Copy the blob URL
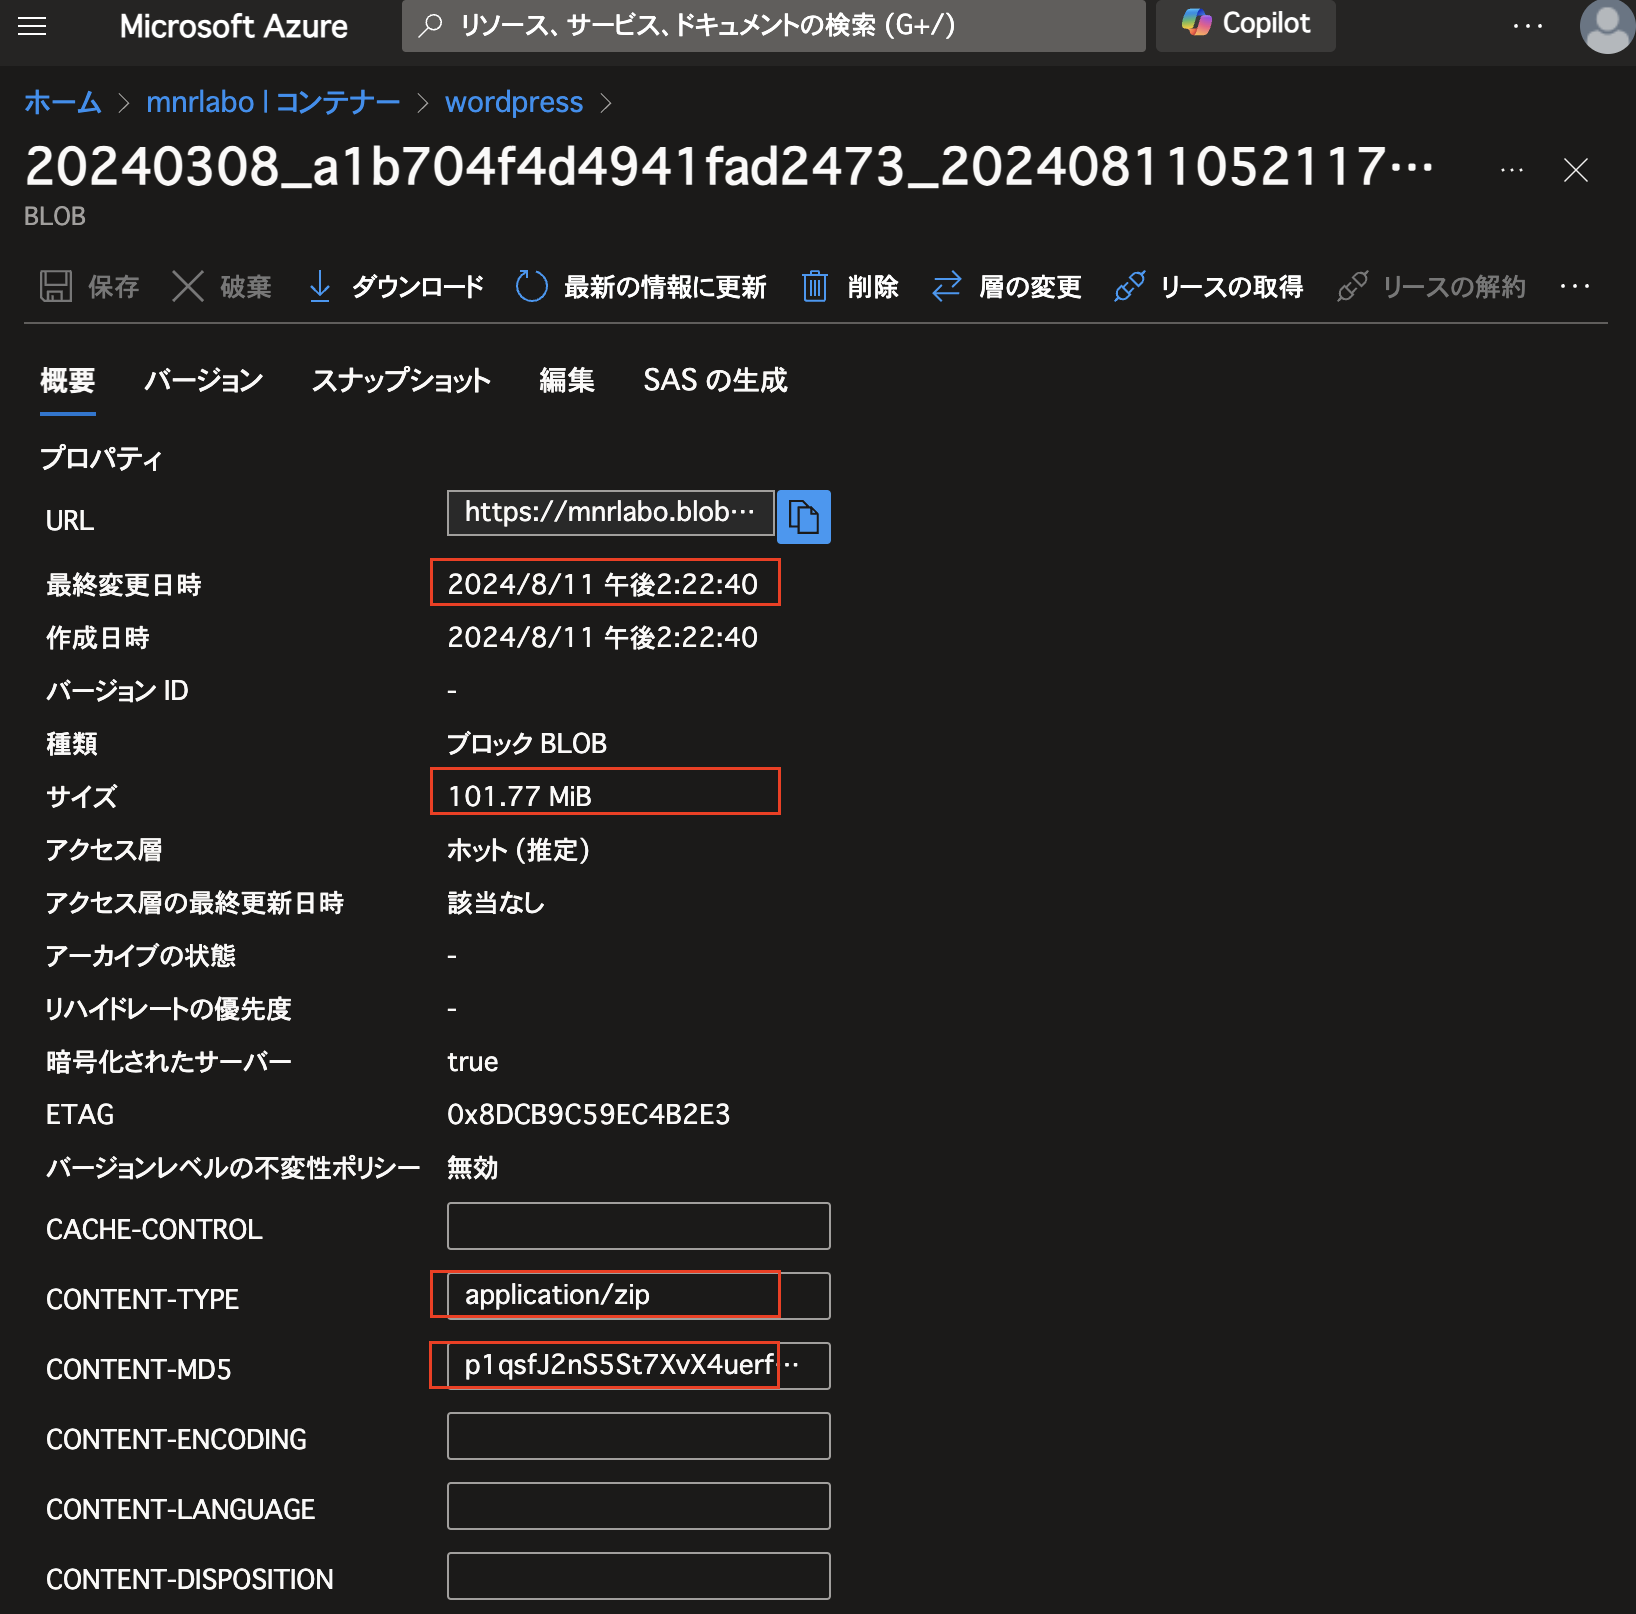The image size is (1636, 1614). pyautogui.click(x=803, y=516)
